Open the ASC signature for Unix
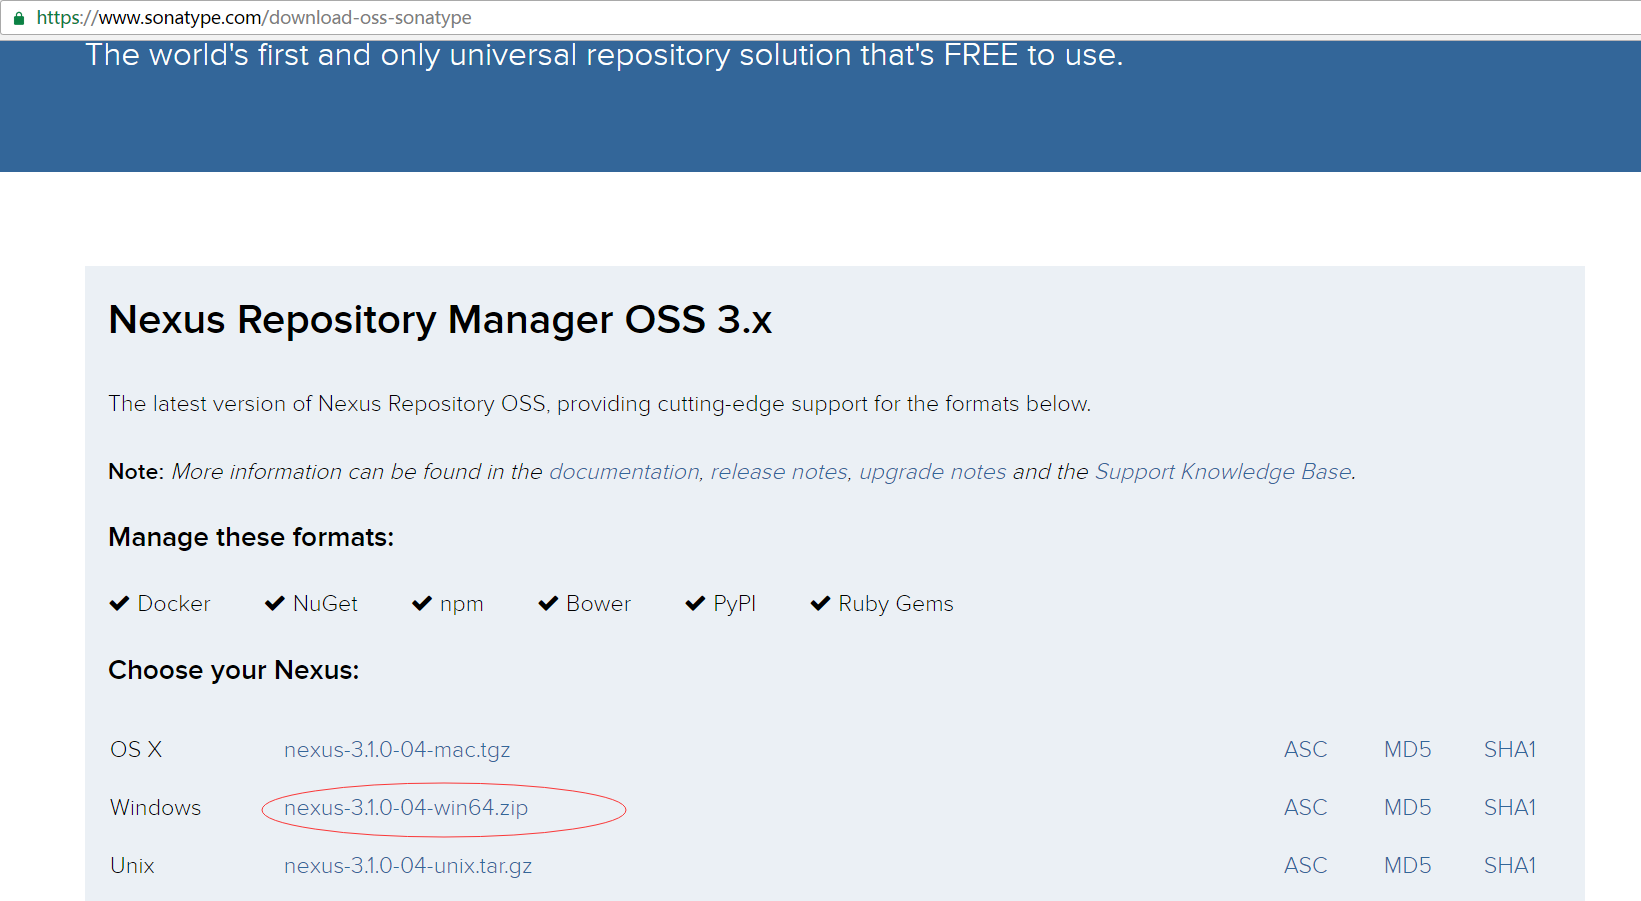 (x=1306, y=866)
